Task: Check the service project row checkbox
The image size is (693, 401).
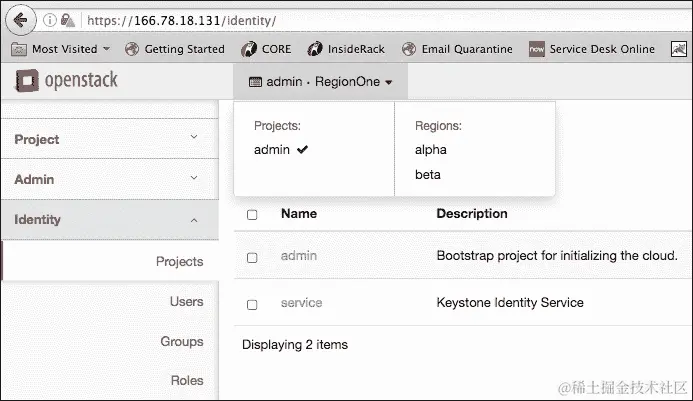Action: coord(252,304)
